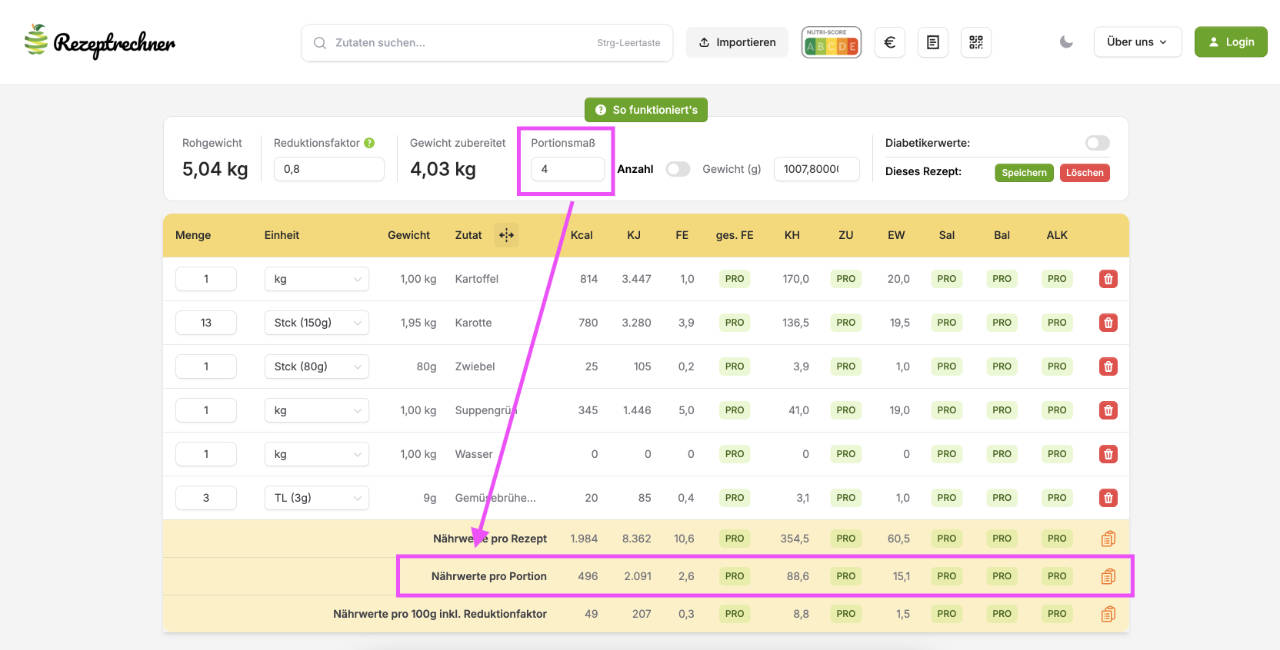Viewport: 1280px width, 650px height.
Task: Click the Importieren button
Action: (x=737, y=42)
